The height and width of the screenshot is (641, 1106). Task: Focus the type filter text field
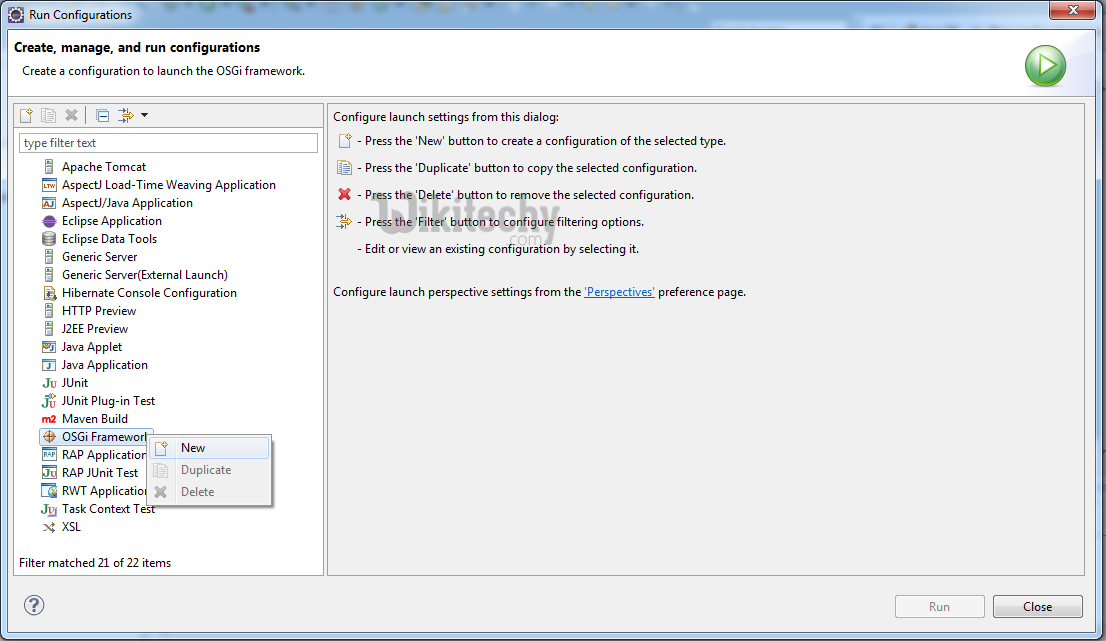pos(168,143)
